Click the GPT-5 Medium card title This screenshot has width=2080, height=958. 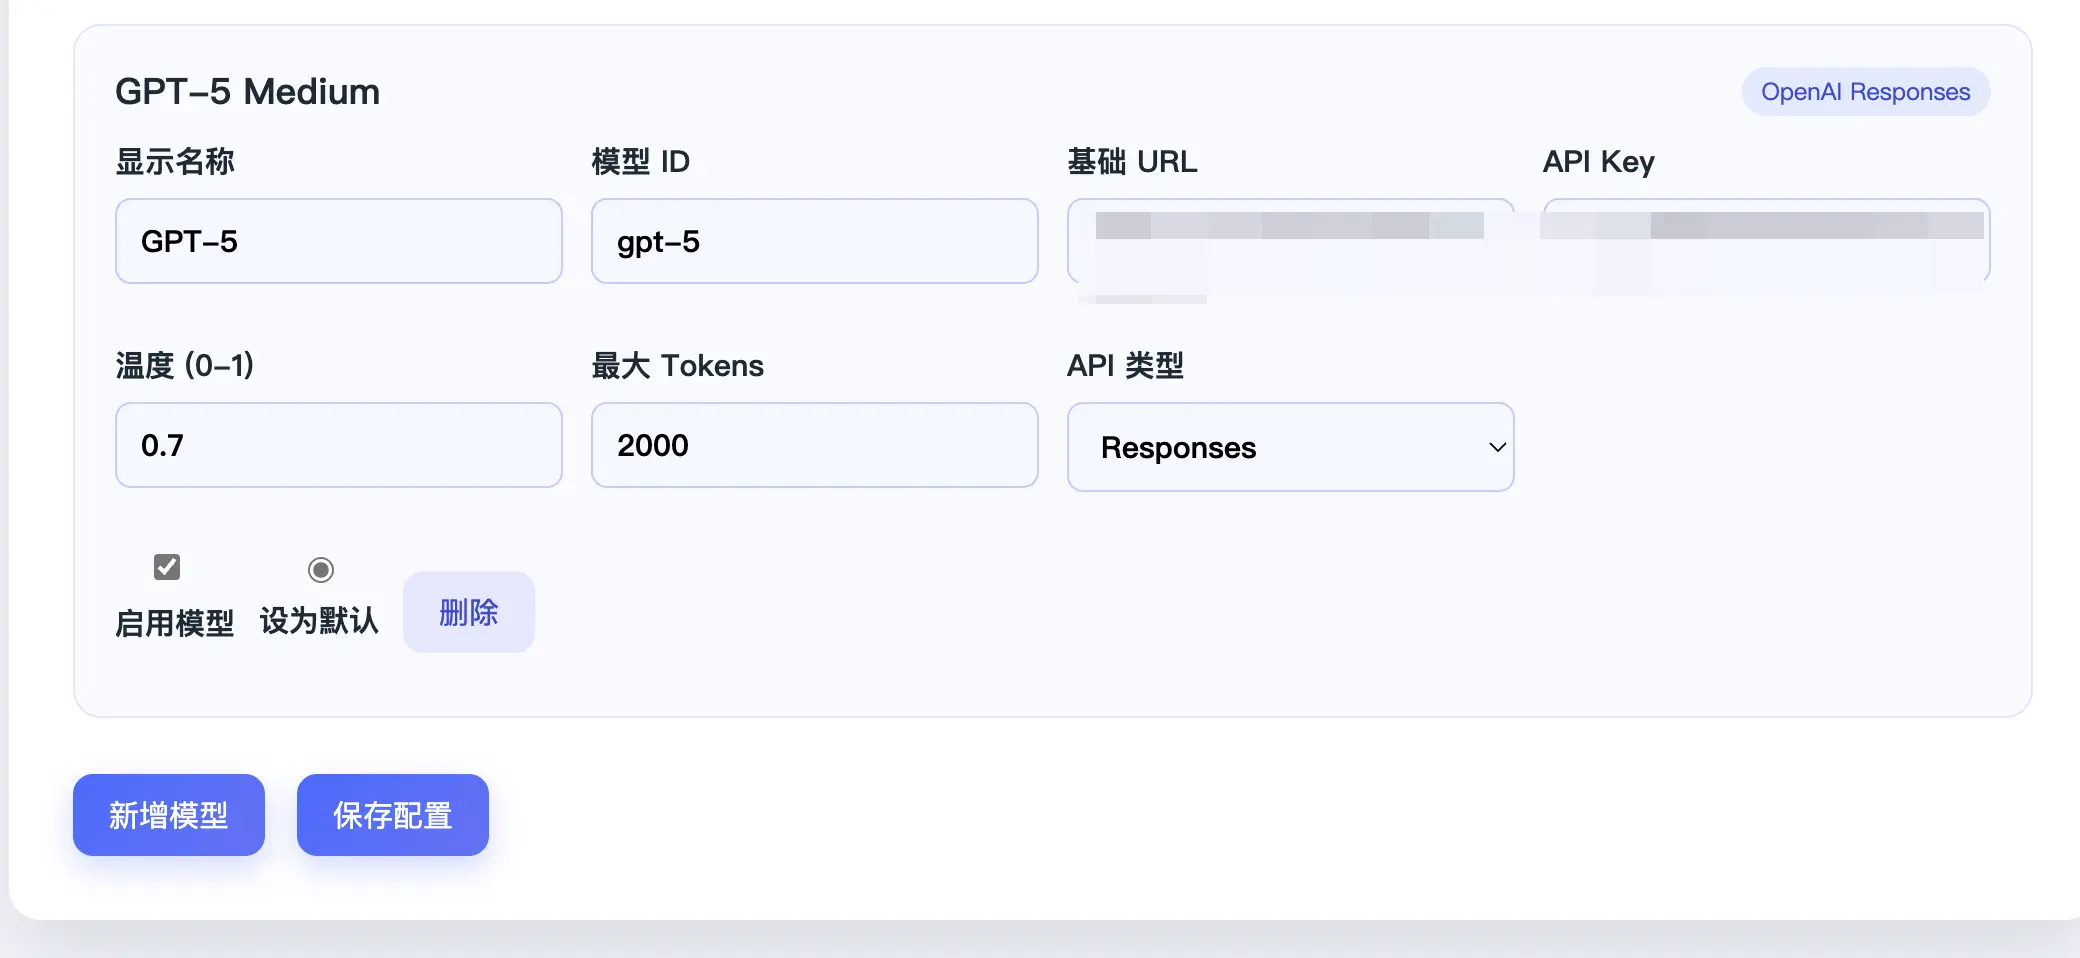pyautogui.click(x=247, y=92)
